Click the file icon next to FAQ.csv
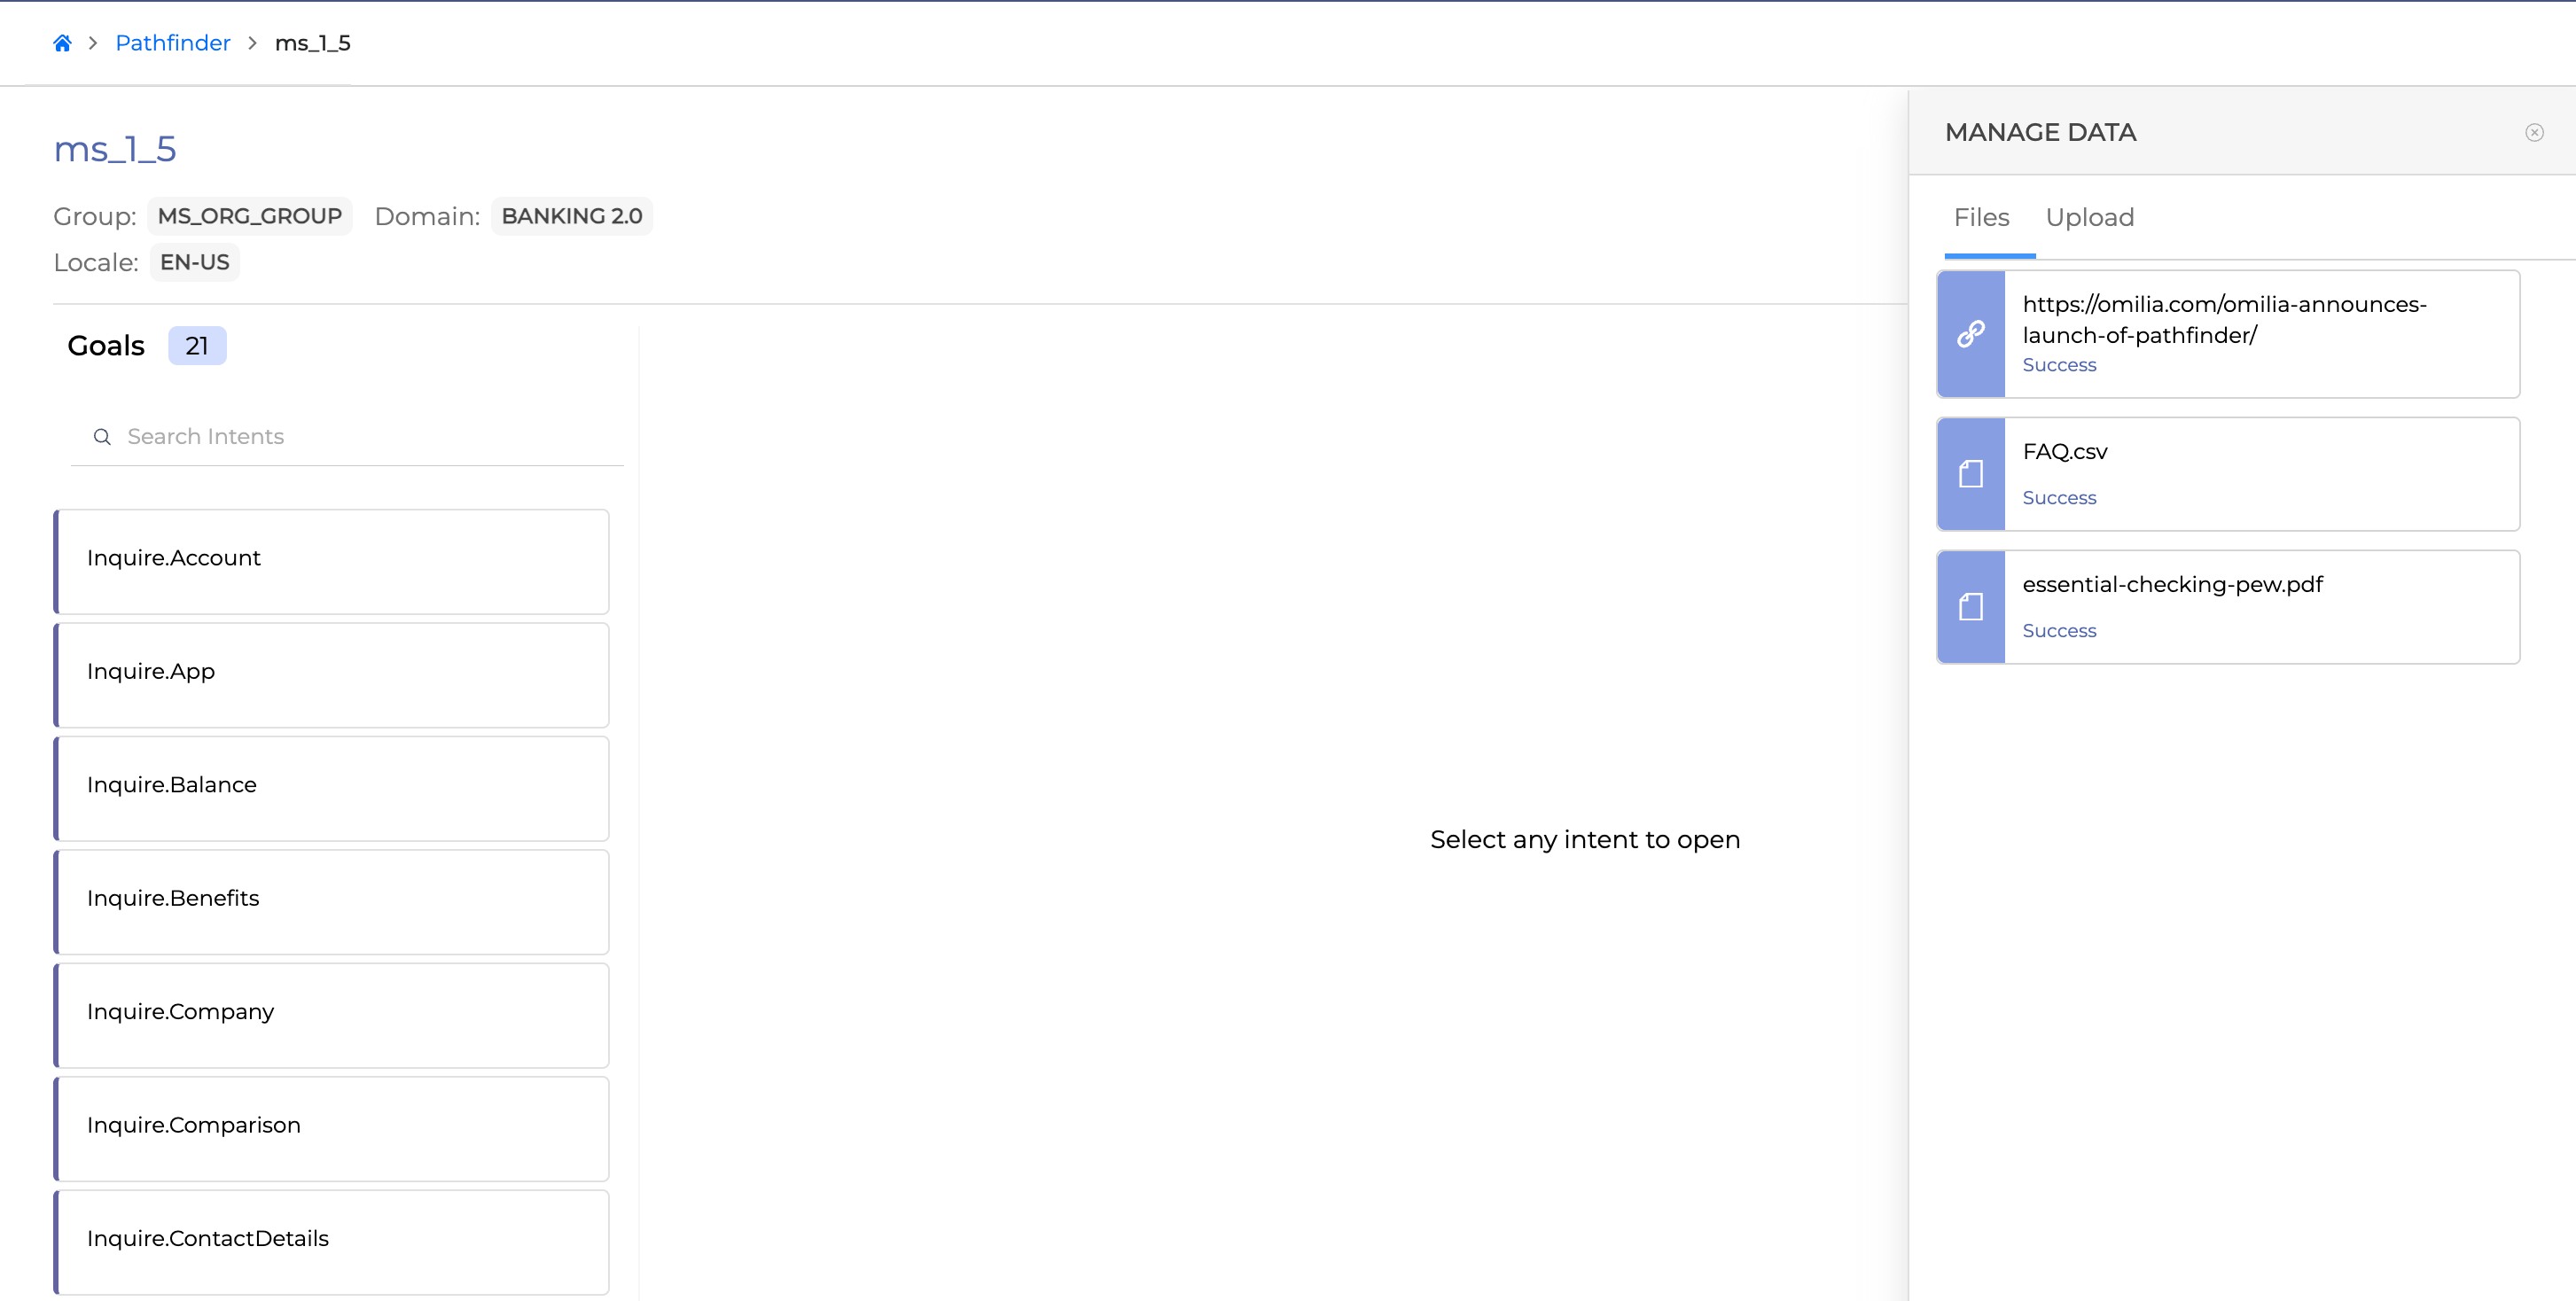Viewport: 2576px width, 1301px height. point(1970,474)
